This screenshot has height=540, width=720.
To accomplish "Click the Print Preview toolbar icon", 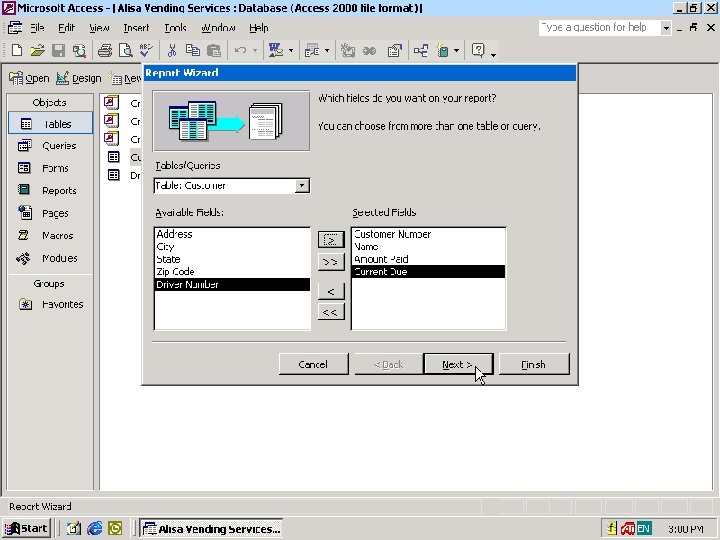I will pos(125,50).
